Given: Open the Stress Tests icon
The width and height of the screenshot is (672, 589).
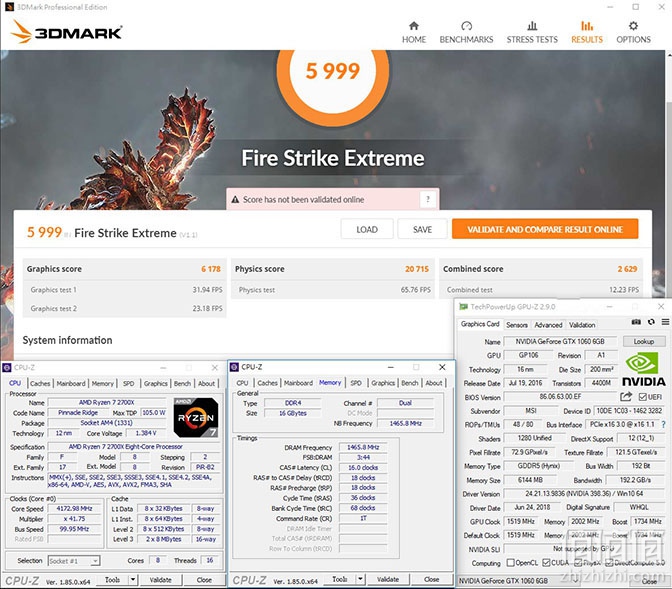Looking at the screenshot, I should [532, 26].
